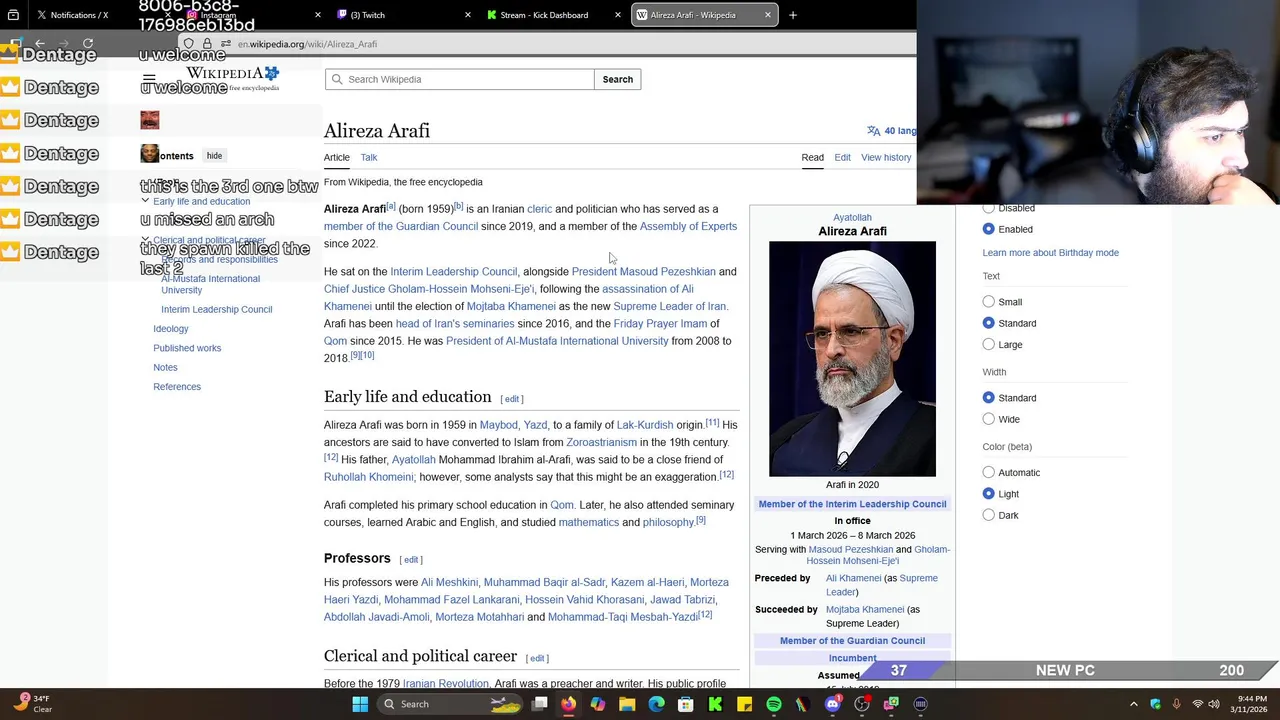Open Sticky Notes from the taskbar

click(744, 704)
